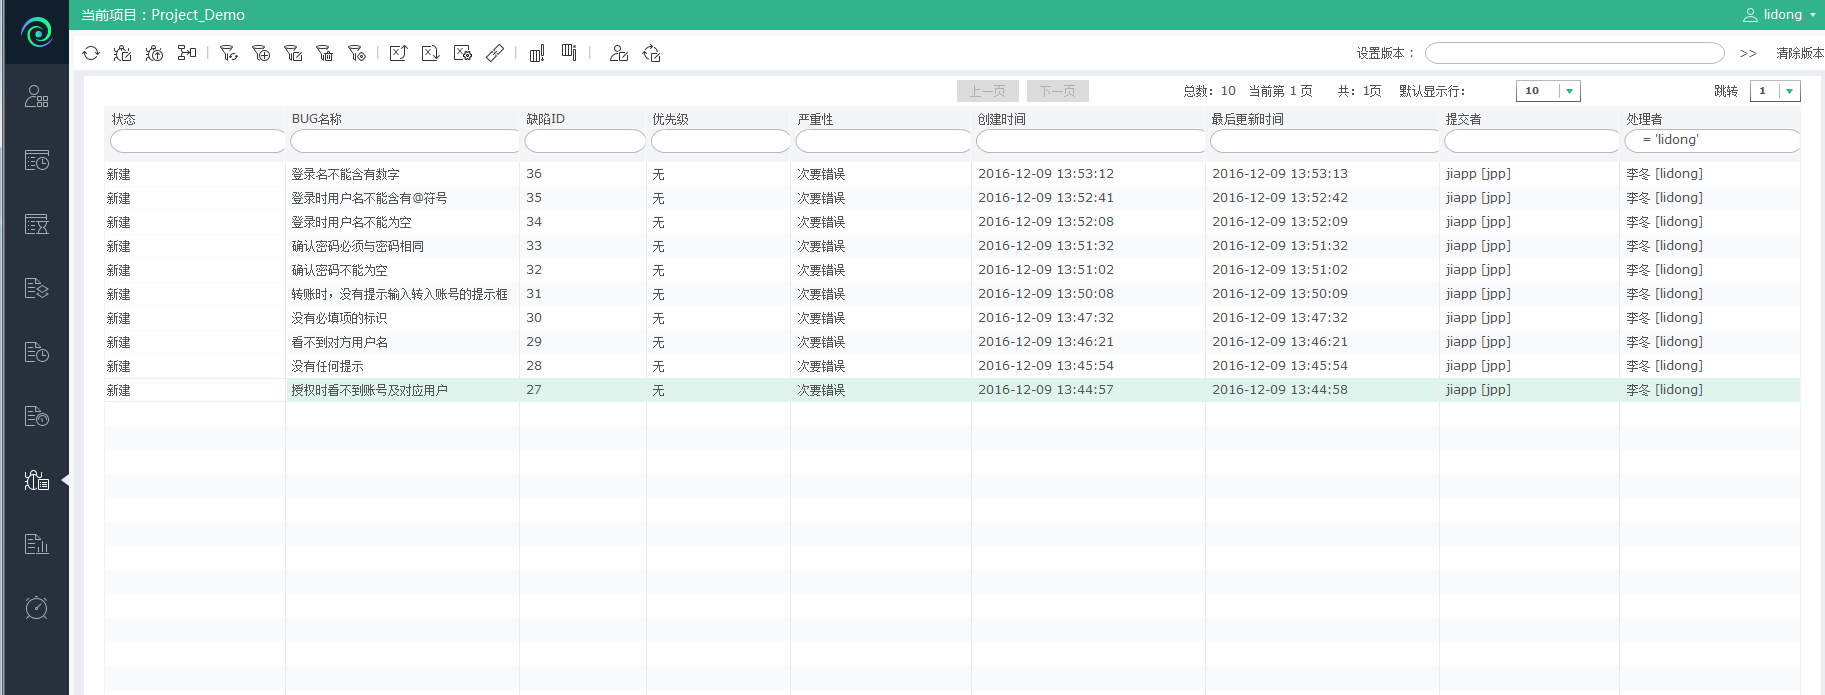1825x695 pixels.
Task: Click the previous page button 上一页
Action: (x=988, y=91)
